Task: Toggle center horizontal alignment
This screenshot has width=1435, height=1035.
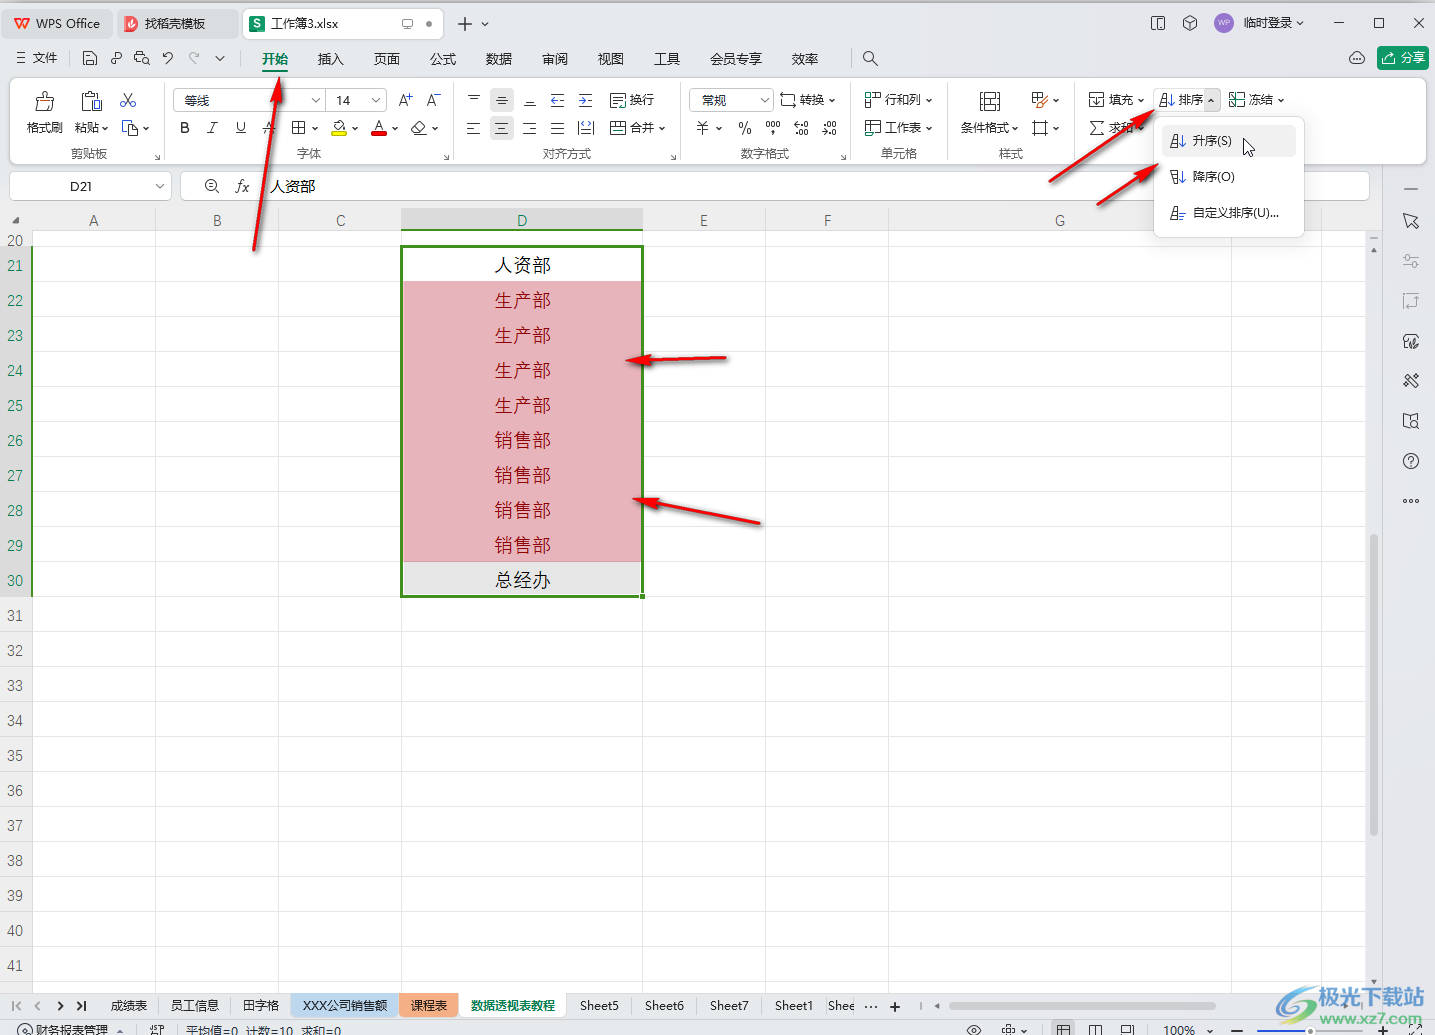Action: pos(501,128)
